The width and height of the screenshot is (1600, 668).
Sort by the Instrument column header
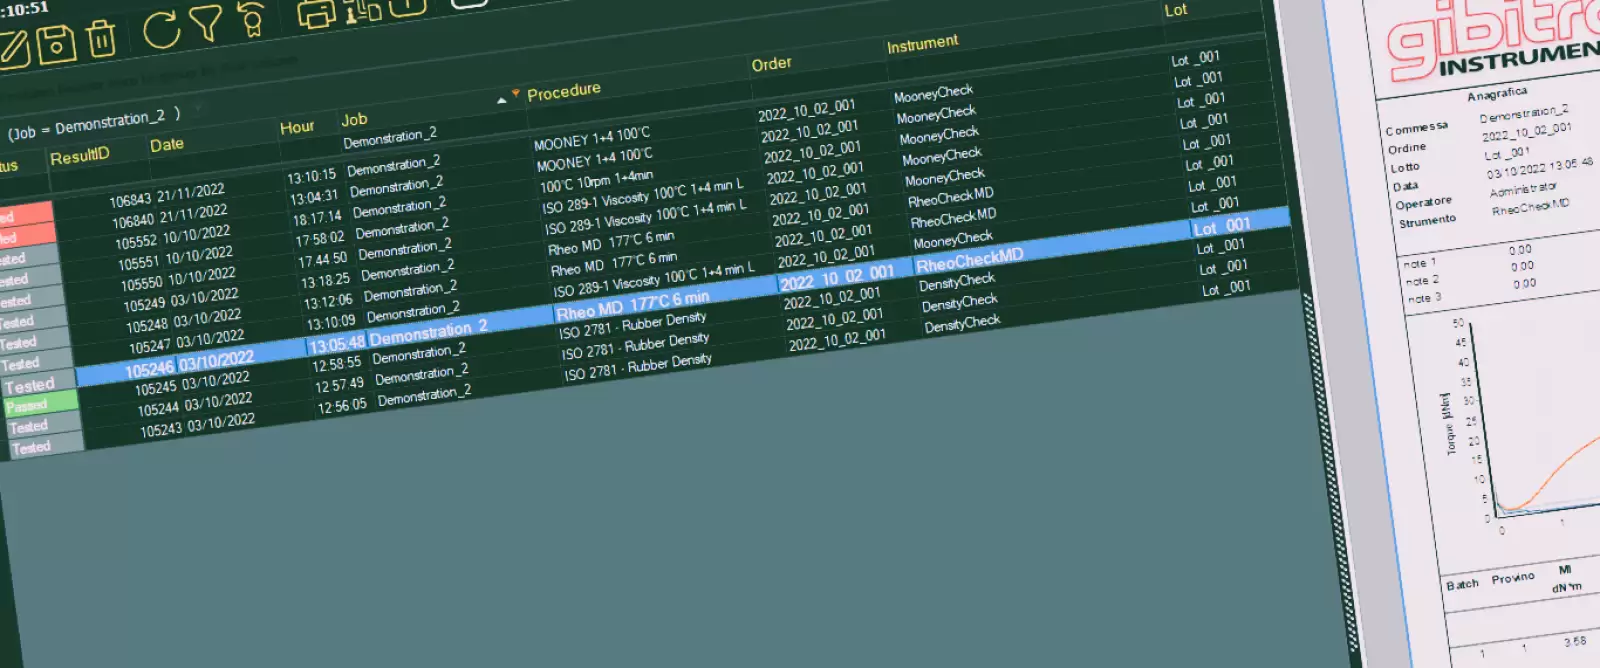coord(922,43)
